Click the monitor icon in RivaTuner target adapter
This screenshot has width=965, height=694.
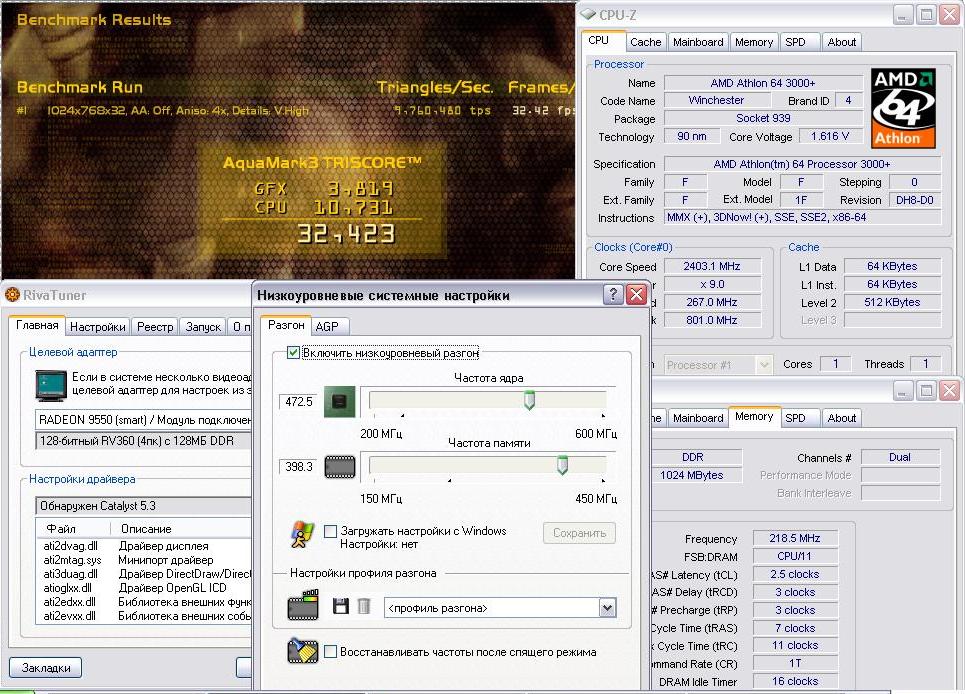pos(51,385)
